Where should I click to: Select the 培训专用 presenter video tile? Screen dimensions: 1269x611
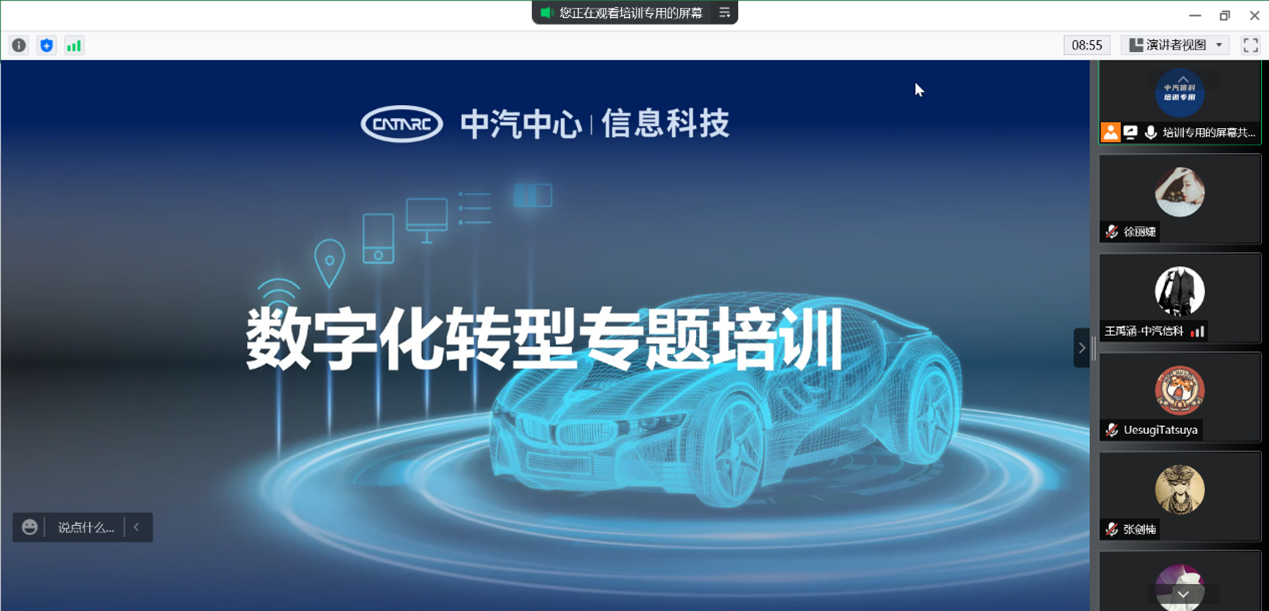point(1179,100)
